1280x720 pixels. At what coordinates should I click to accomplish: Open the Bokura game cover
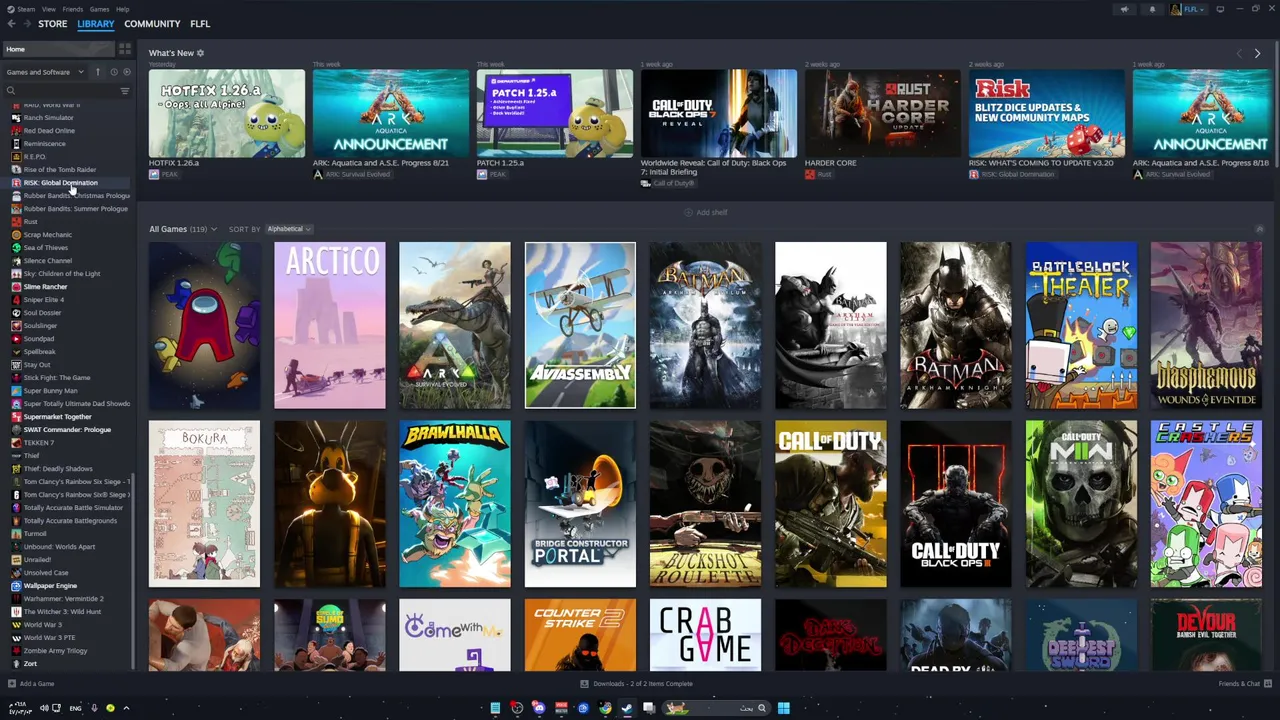pyautogui.click(x=204, y=504)
